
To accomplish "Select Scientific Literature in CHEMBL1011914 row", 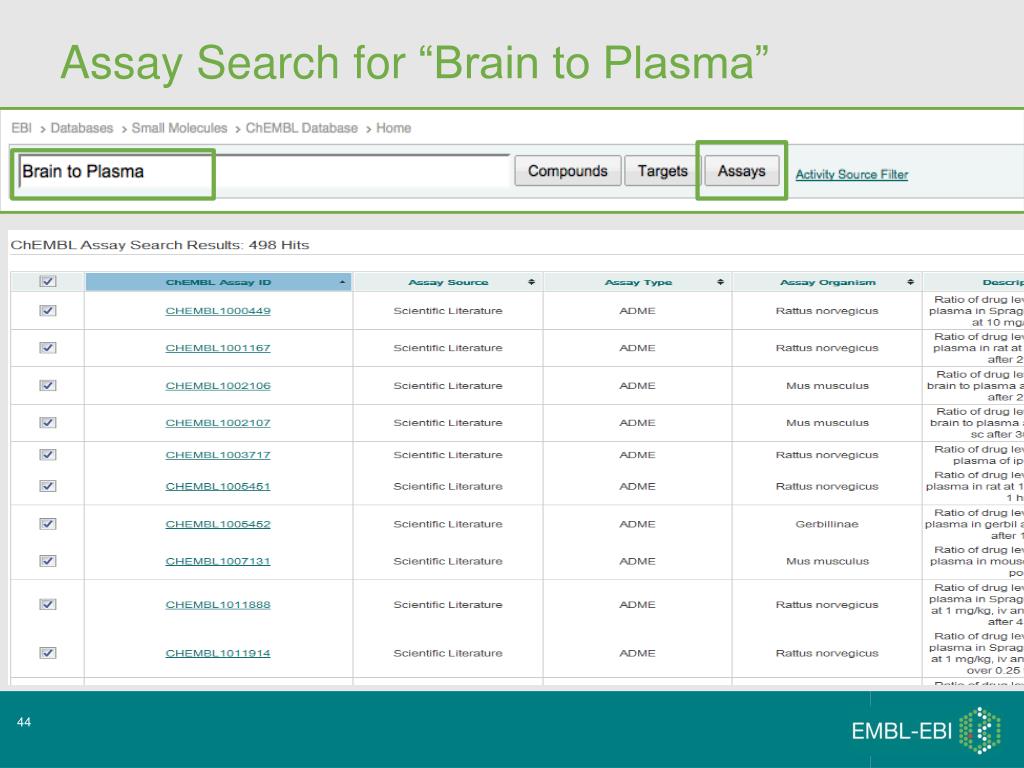I will (448, 652).
